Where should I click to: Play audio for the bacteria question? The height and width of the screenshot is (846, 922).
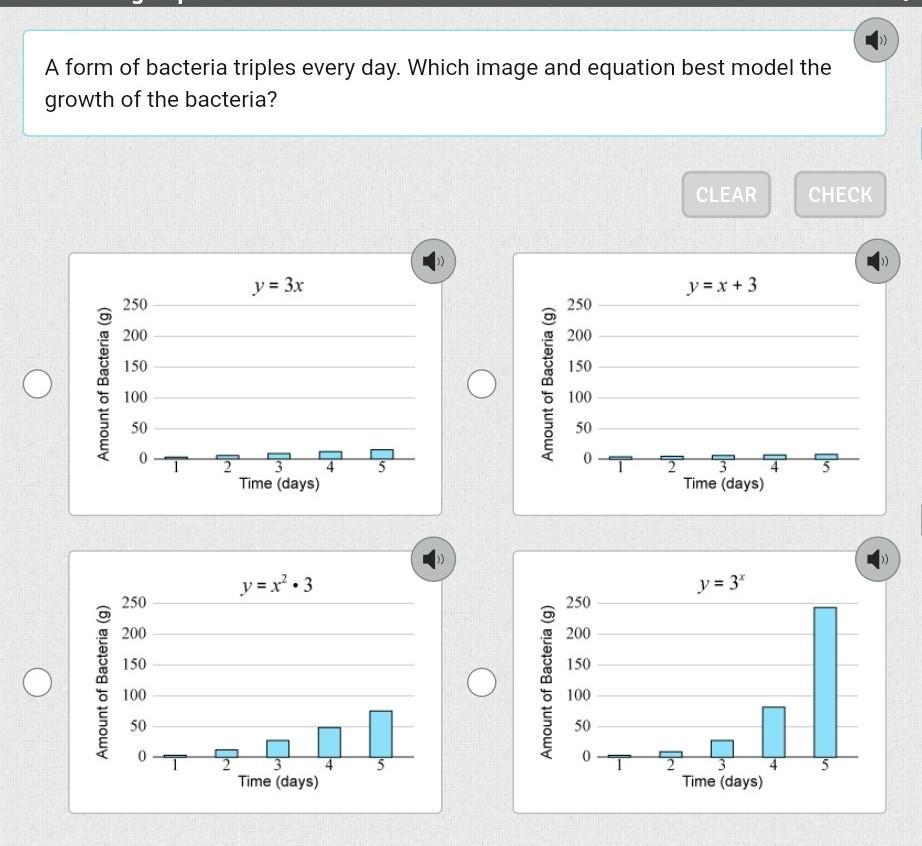877,41
